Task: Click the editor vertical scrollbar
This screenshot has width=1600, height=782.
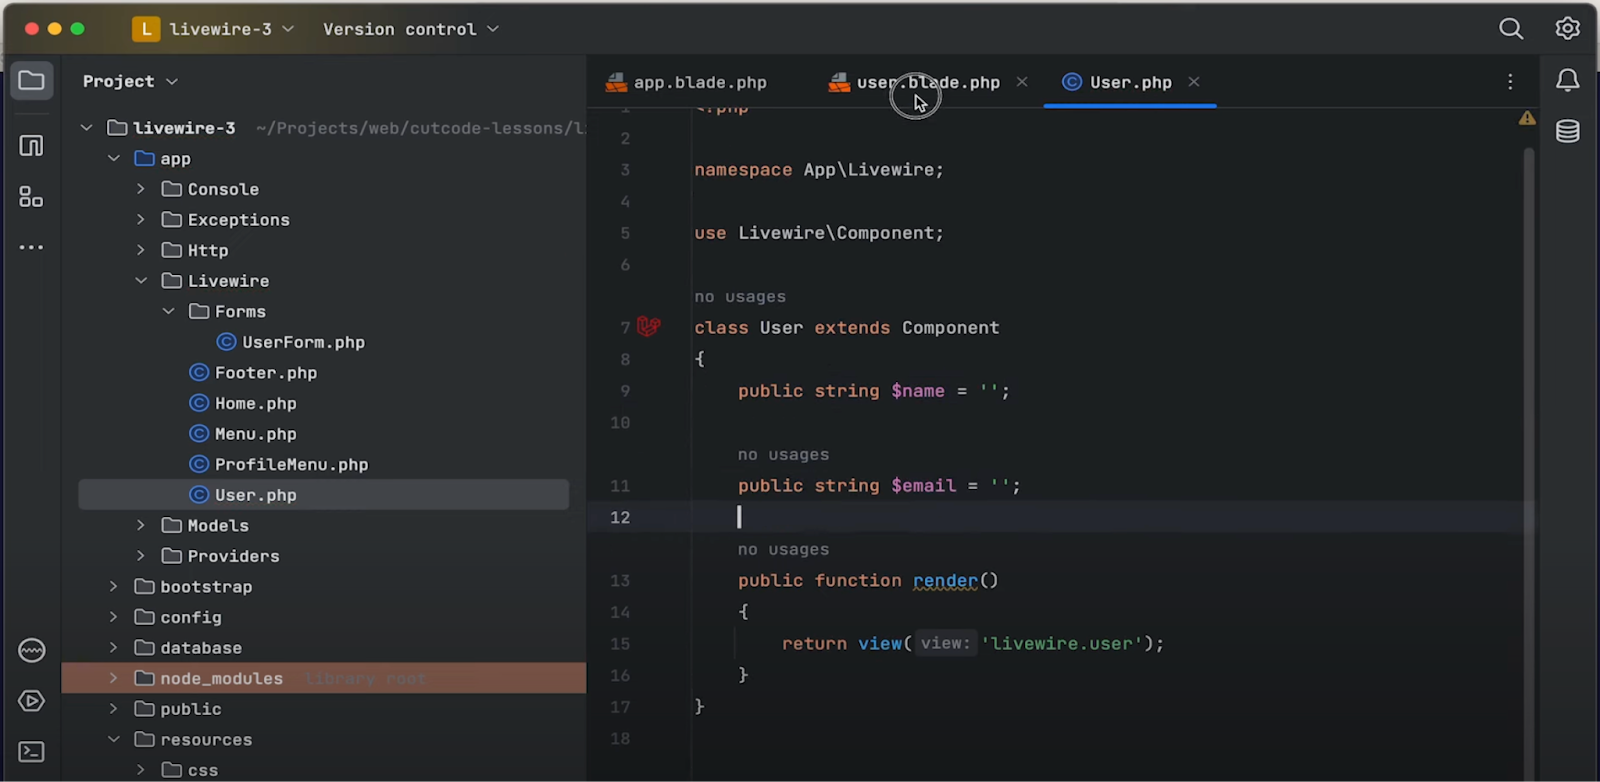Action: 1528,340
